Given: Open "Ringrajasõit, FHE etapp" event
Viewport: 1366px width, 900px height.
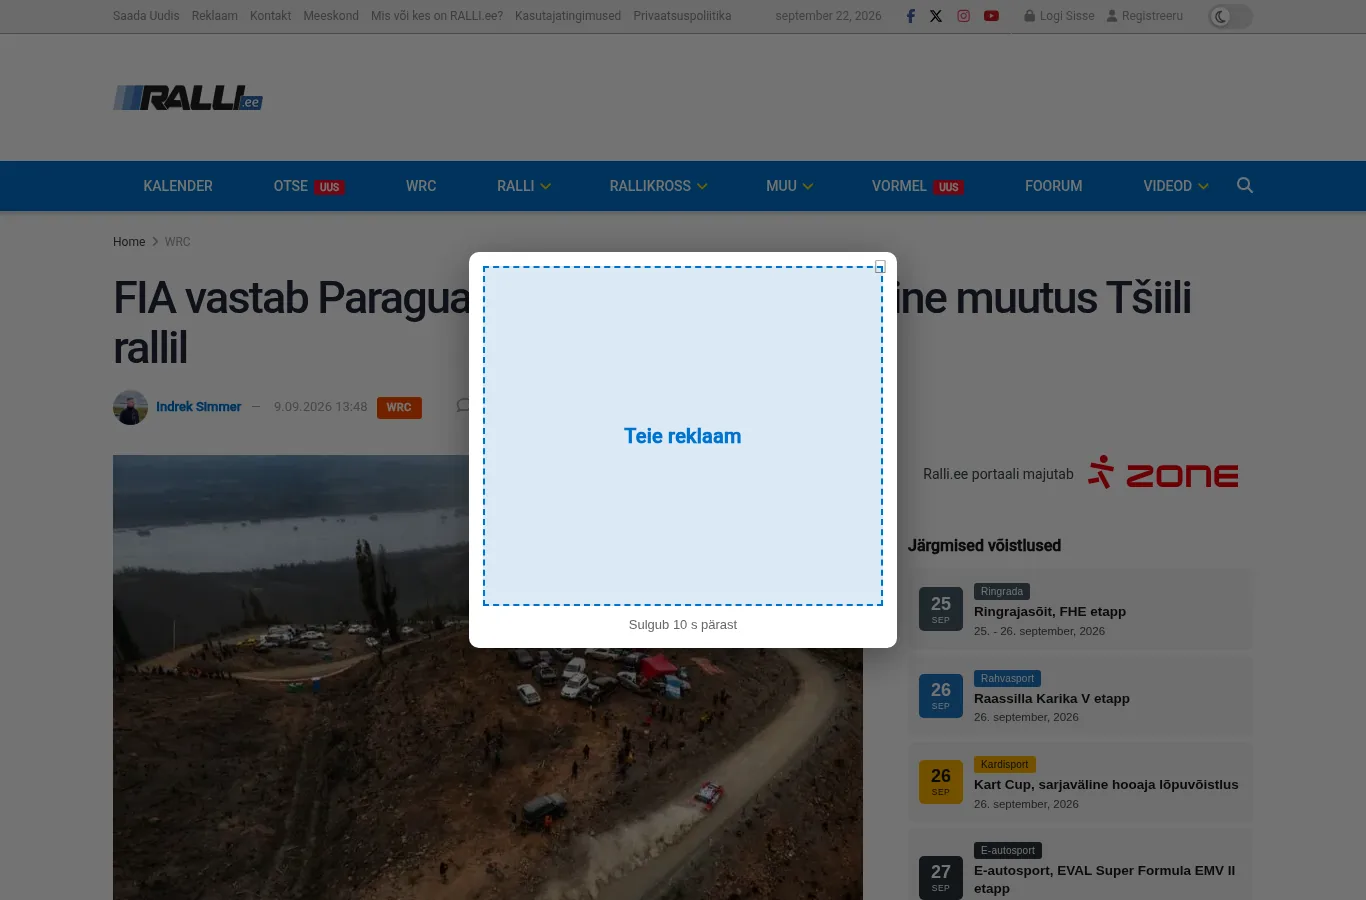Looking at the screenshot, I should coord(1050,612).
